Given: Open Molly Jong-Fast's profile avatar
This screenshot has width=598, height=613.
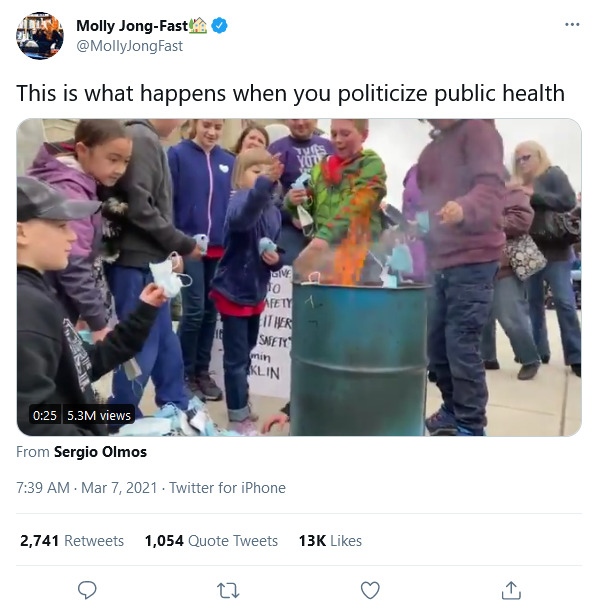Looking at the screenshot, I should [x=40, y=36].
